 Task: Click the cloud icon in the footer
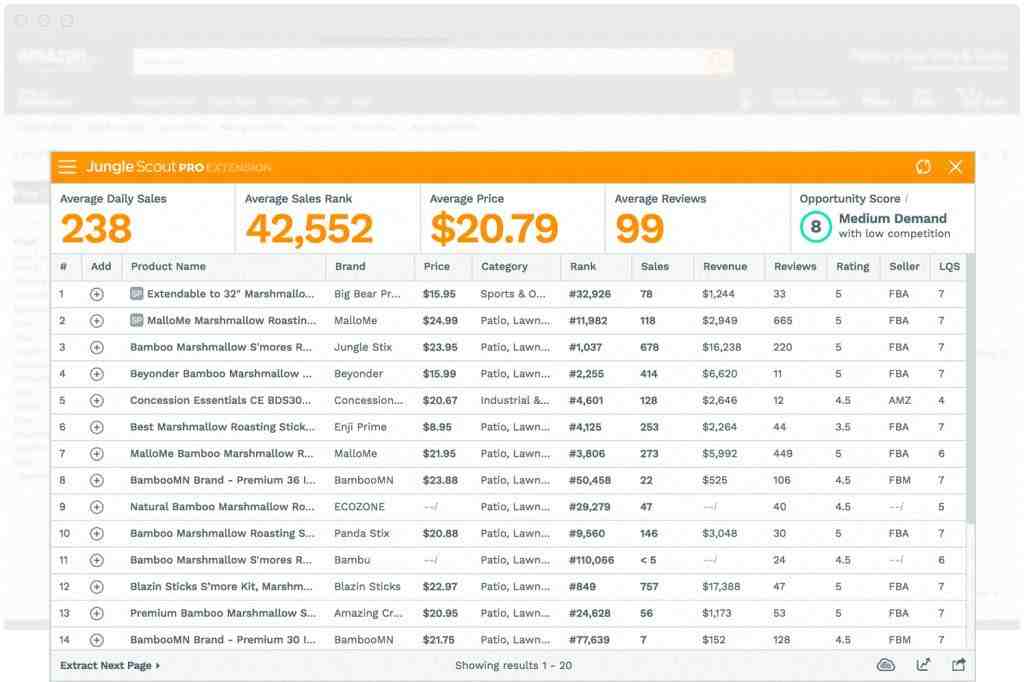click(886, 665)
